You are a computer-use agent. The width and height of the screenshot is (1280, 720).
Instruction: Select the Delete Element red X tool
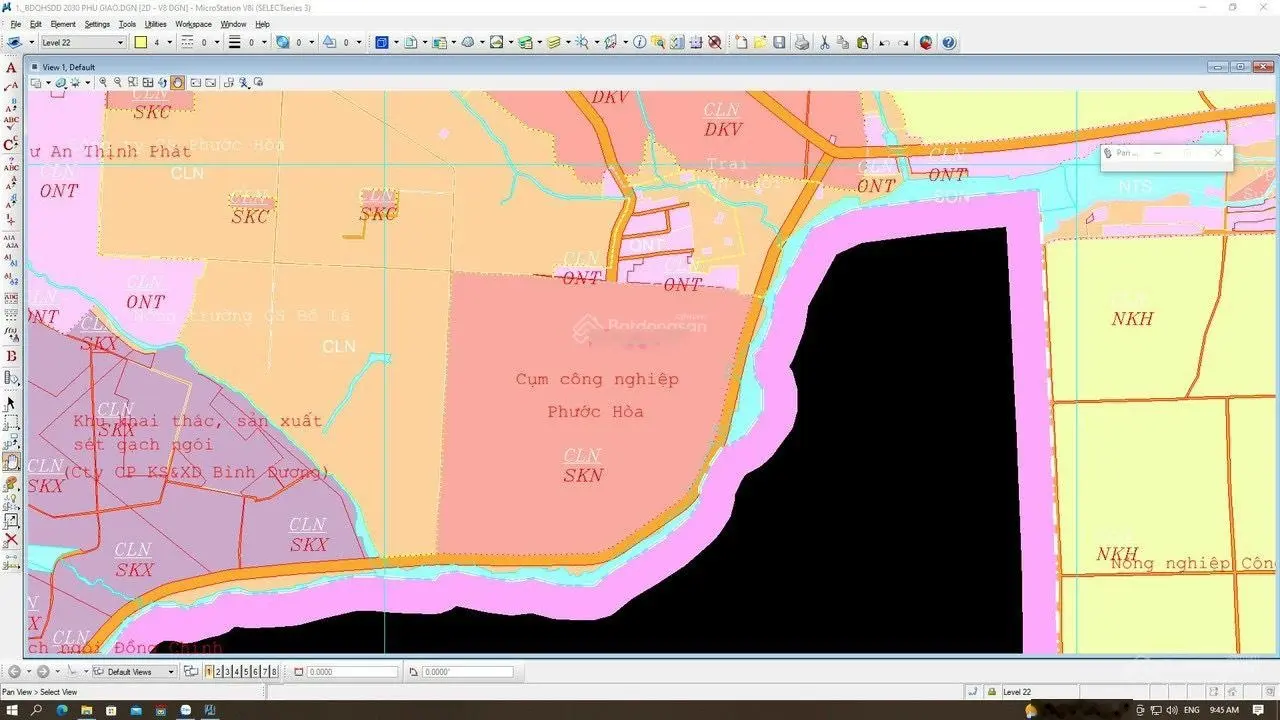tap(11, 539)
